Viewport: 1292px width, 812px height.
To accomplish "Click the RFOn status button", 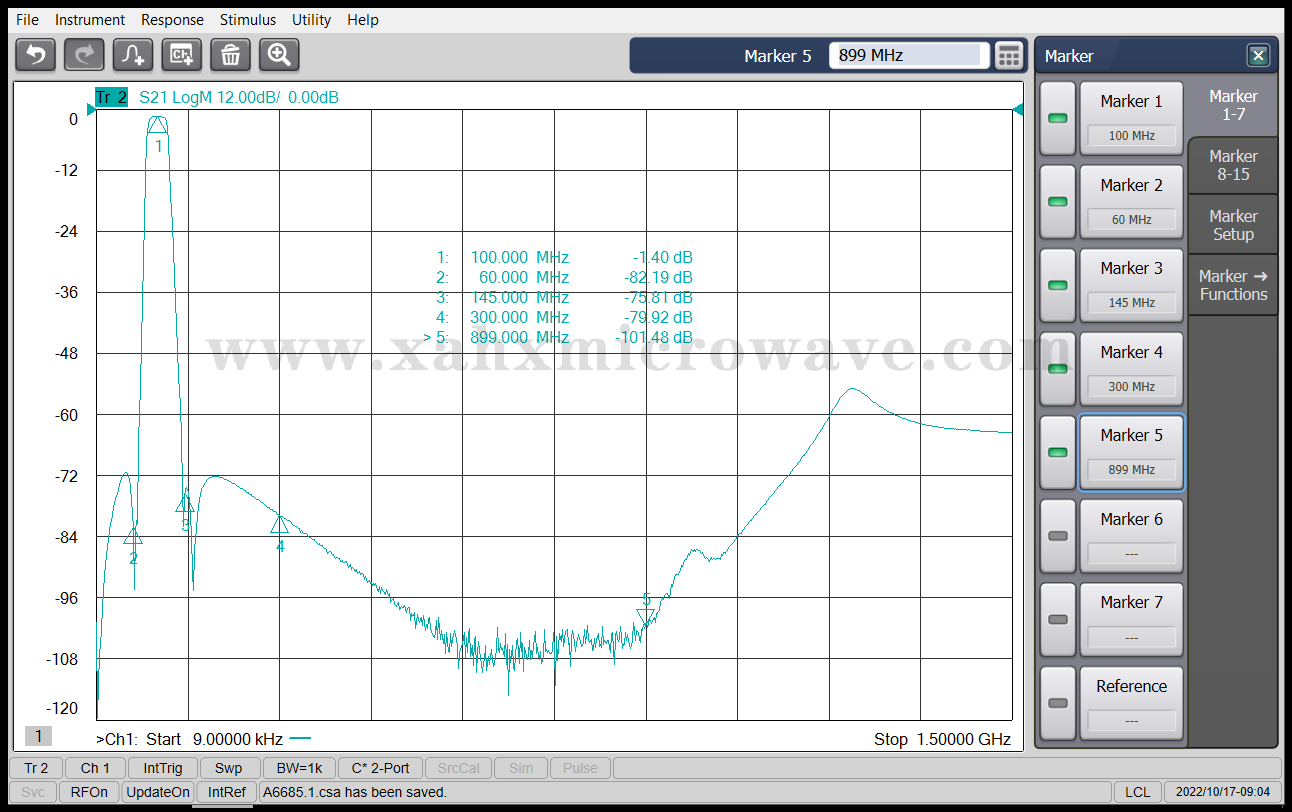I will click(89, 792).
